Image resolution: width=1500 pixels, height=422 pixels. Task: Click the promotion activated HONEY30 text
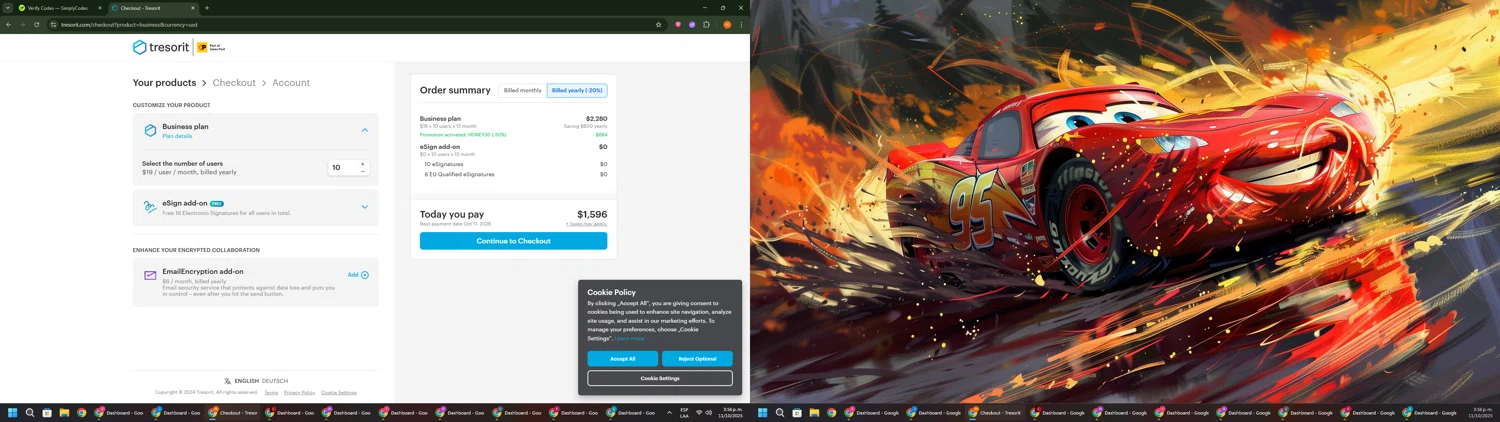tap(463, 135)
